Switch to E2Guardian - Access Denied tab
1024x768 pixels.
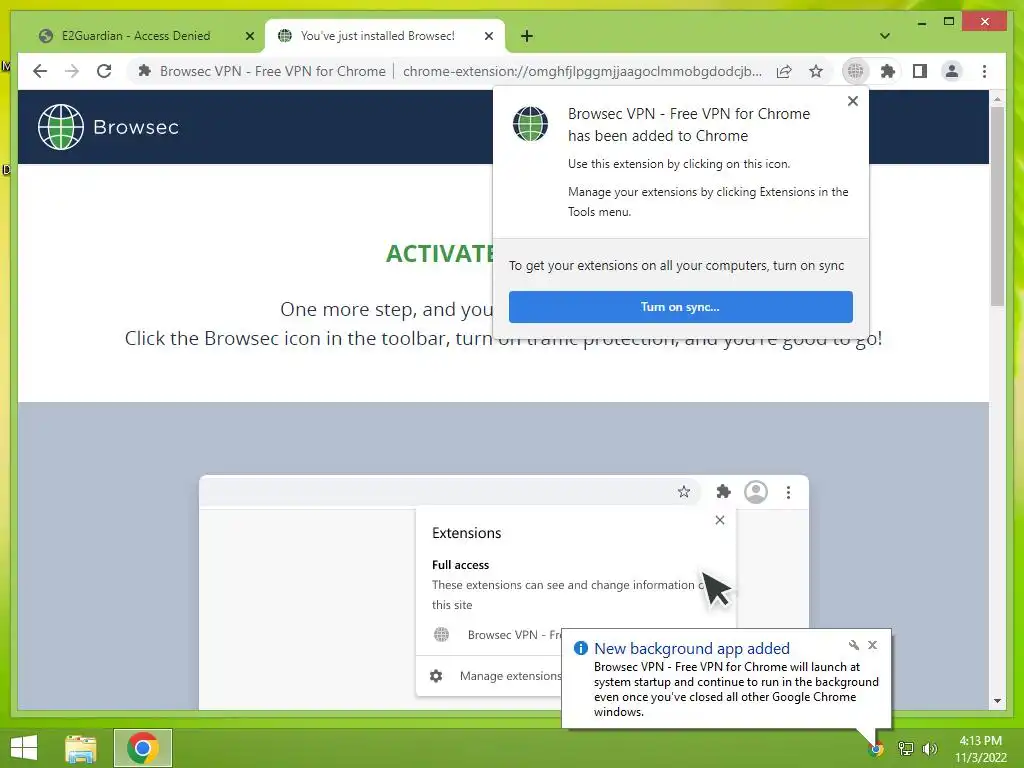(136, 36)
